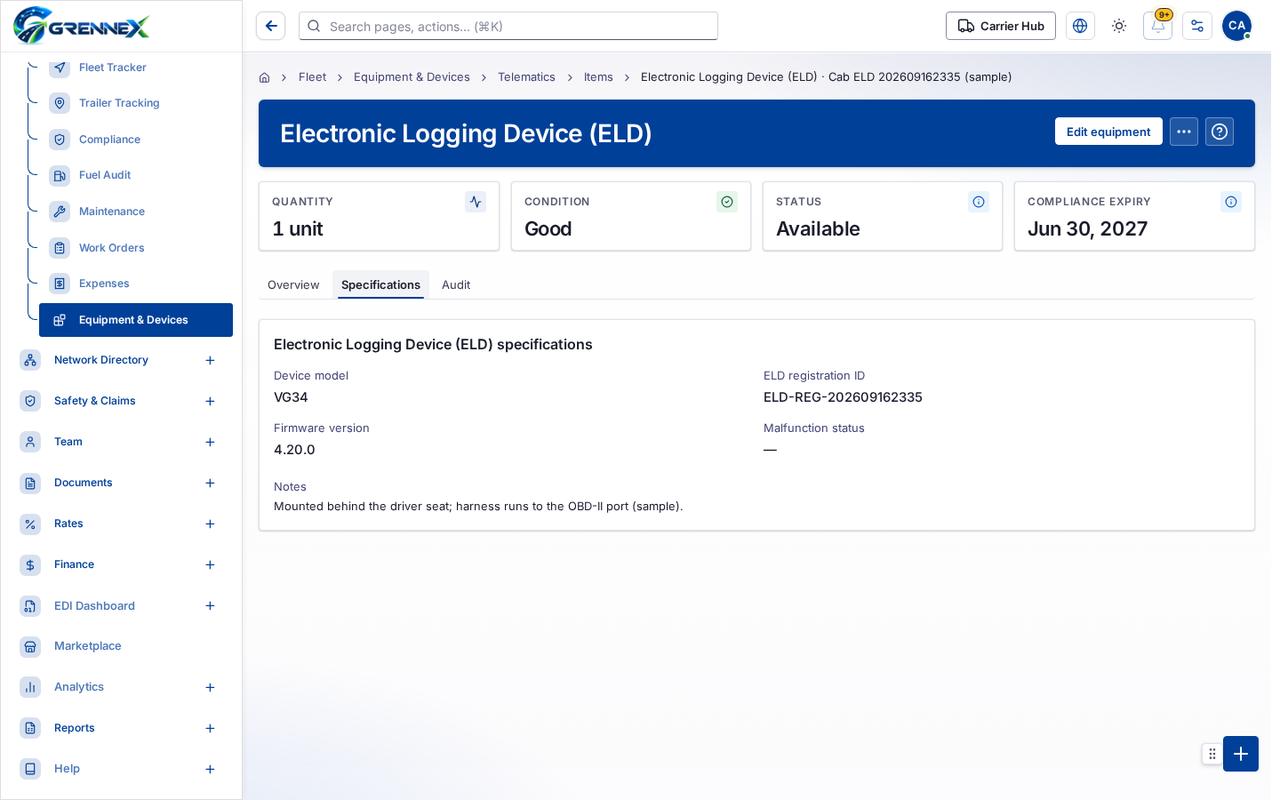Click the drag handle beside plus button

(1212, 754)
